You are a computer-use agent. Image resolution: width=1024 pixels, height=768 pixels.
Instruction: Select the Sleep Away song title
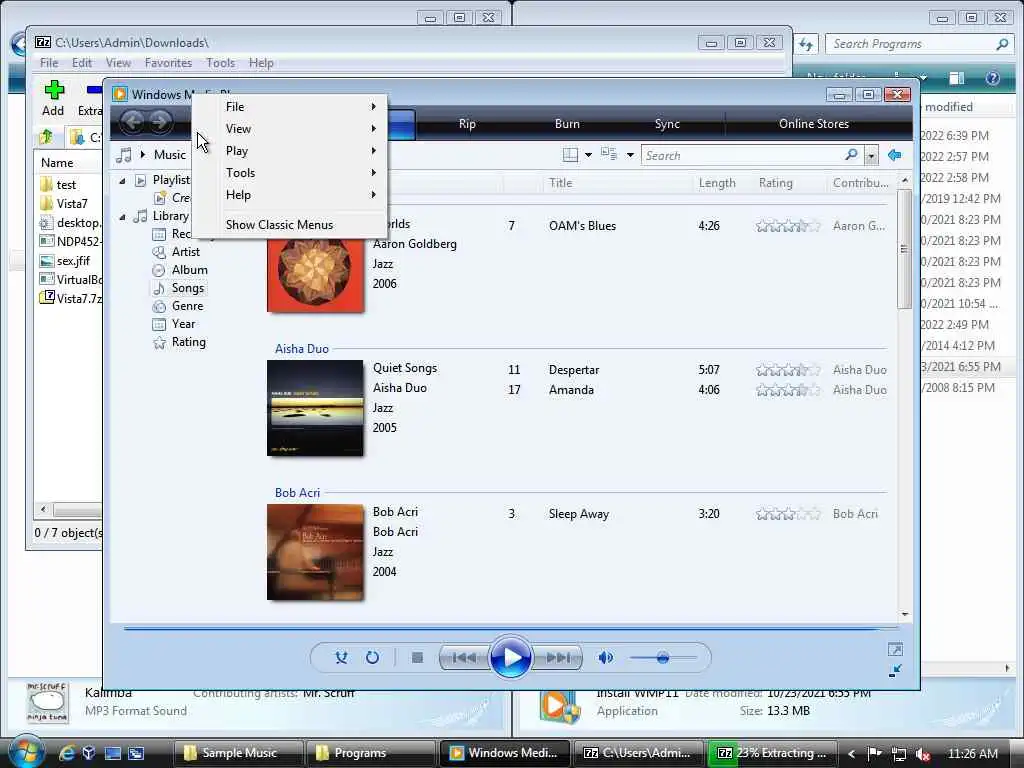(579, 514)
